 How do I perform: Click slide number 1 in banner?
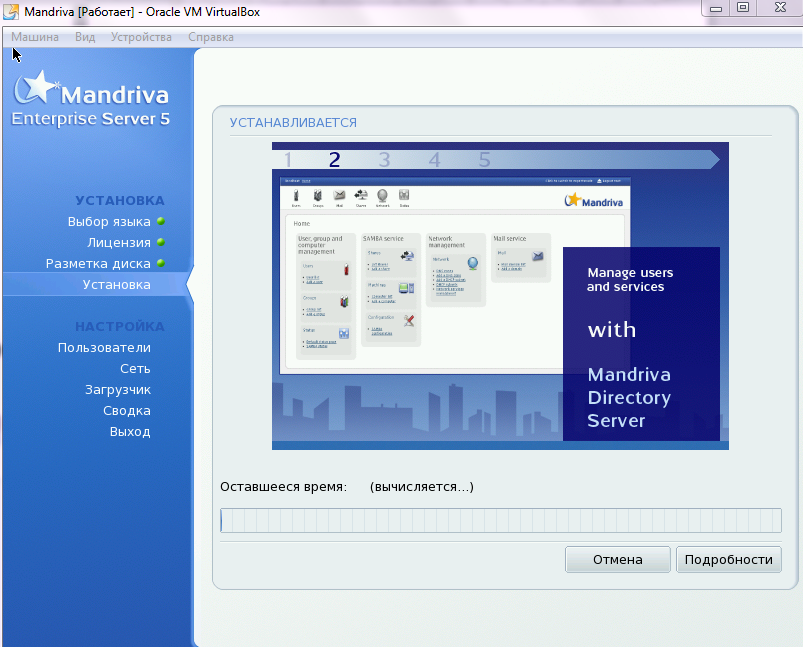click(288, 160)
